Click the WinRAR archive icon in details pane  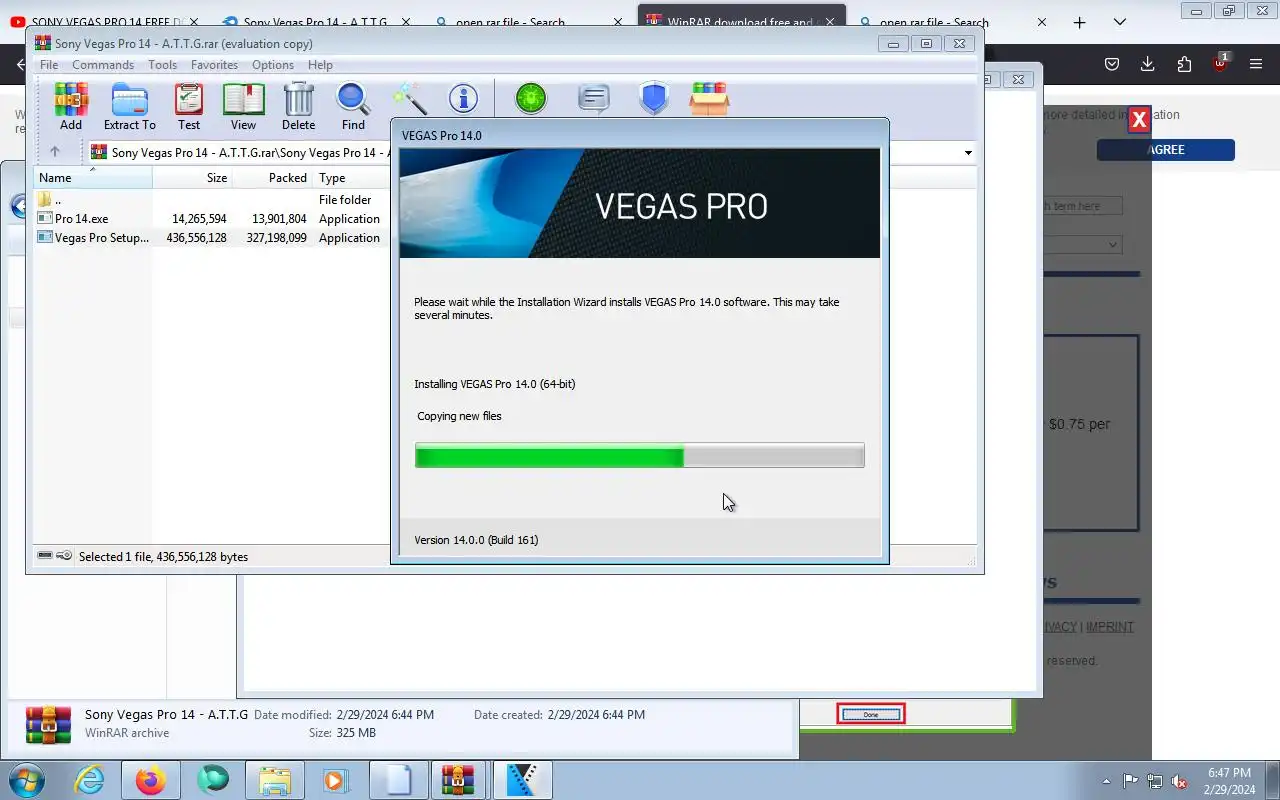pos(48,724)
